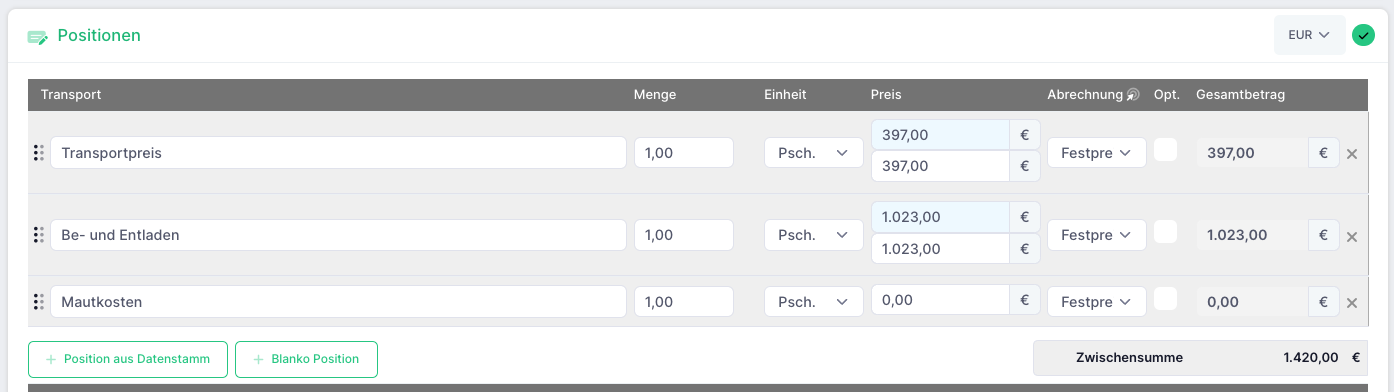Tick the Opt. checkbox for Transportpreis
This screenshot has width=1394, height=392.
pyautogui.click(x=1166, y=150)
